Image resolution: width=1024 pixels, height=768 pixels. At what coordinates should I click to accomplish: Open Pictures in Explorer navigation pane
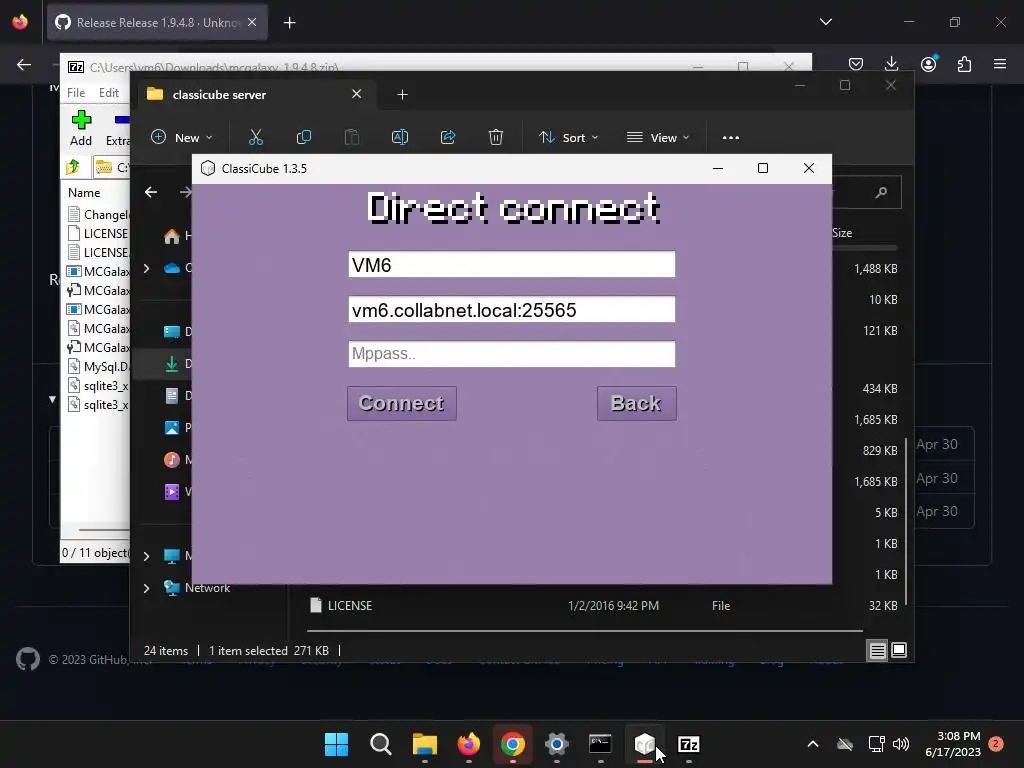pyautogui.click(x=177, y=428)
